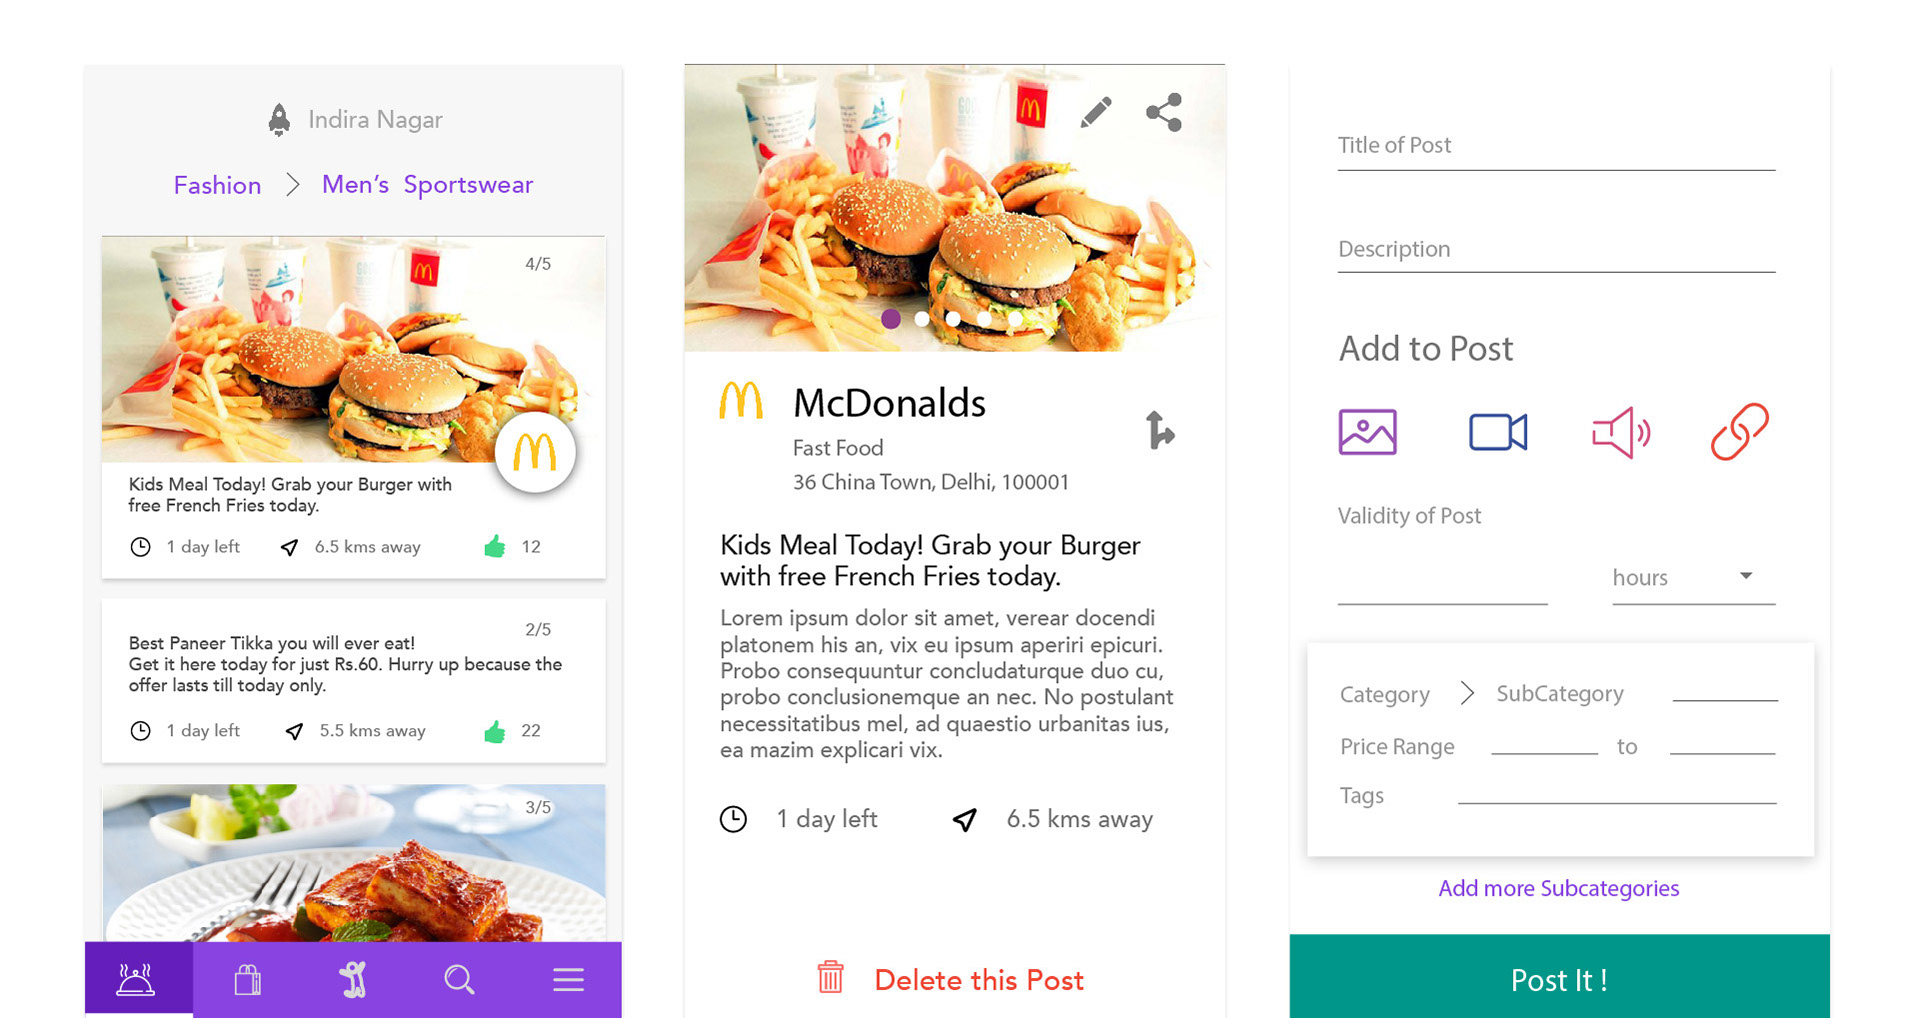This screenshot has height=1018, width=1920.
Task: Select the first purple carousel dot
Action: [891, 319]
